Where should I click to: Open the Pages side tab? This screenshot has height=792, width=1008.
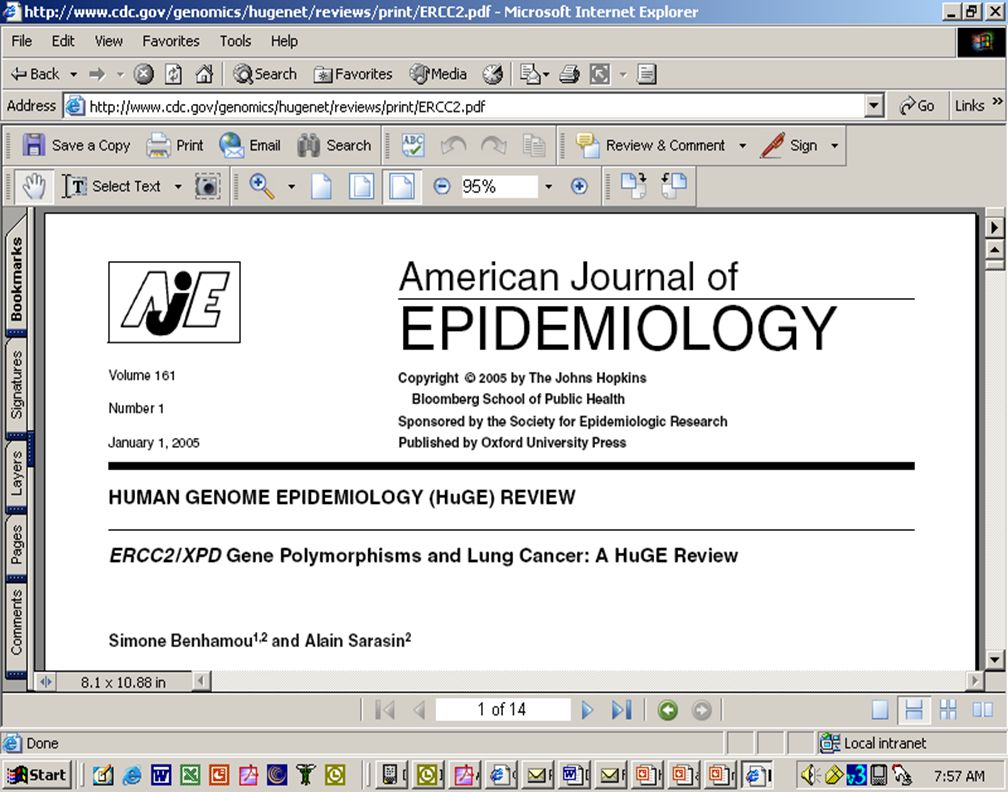click(x=17, y=544)
